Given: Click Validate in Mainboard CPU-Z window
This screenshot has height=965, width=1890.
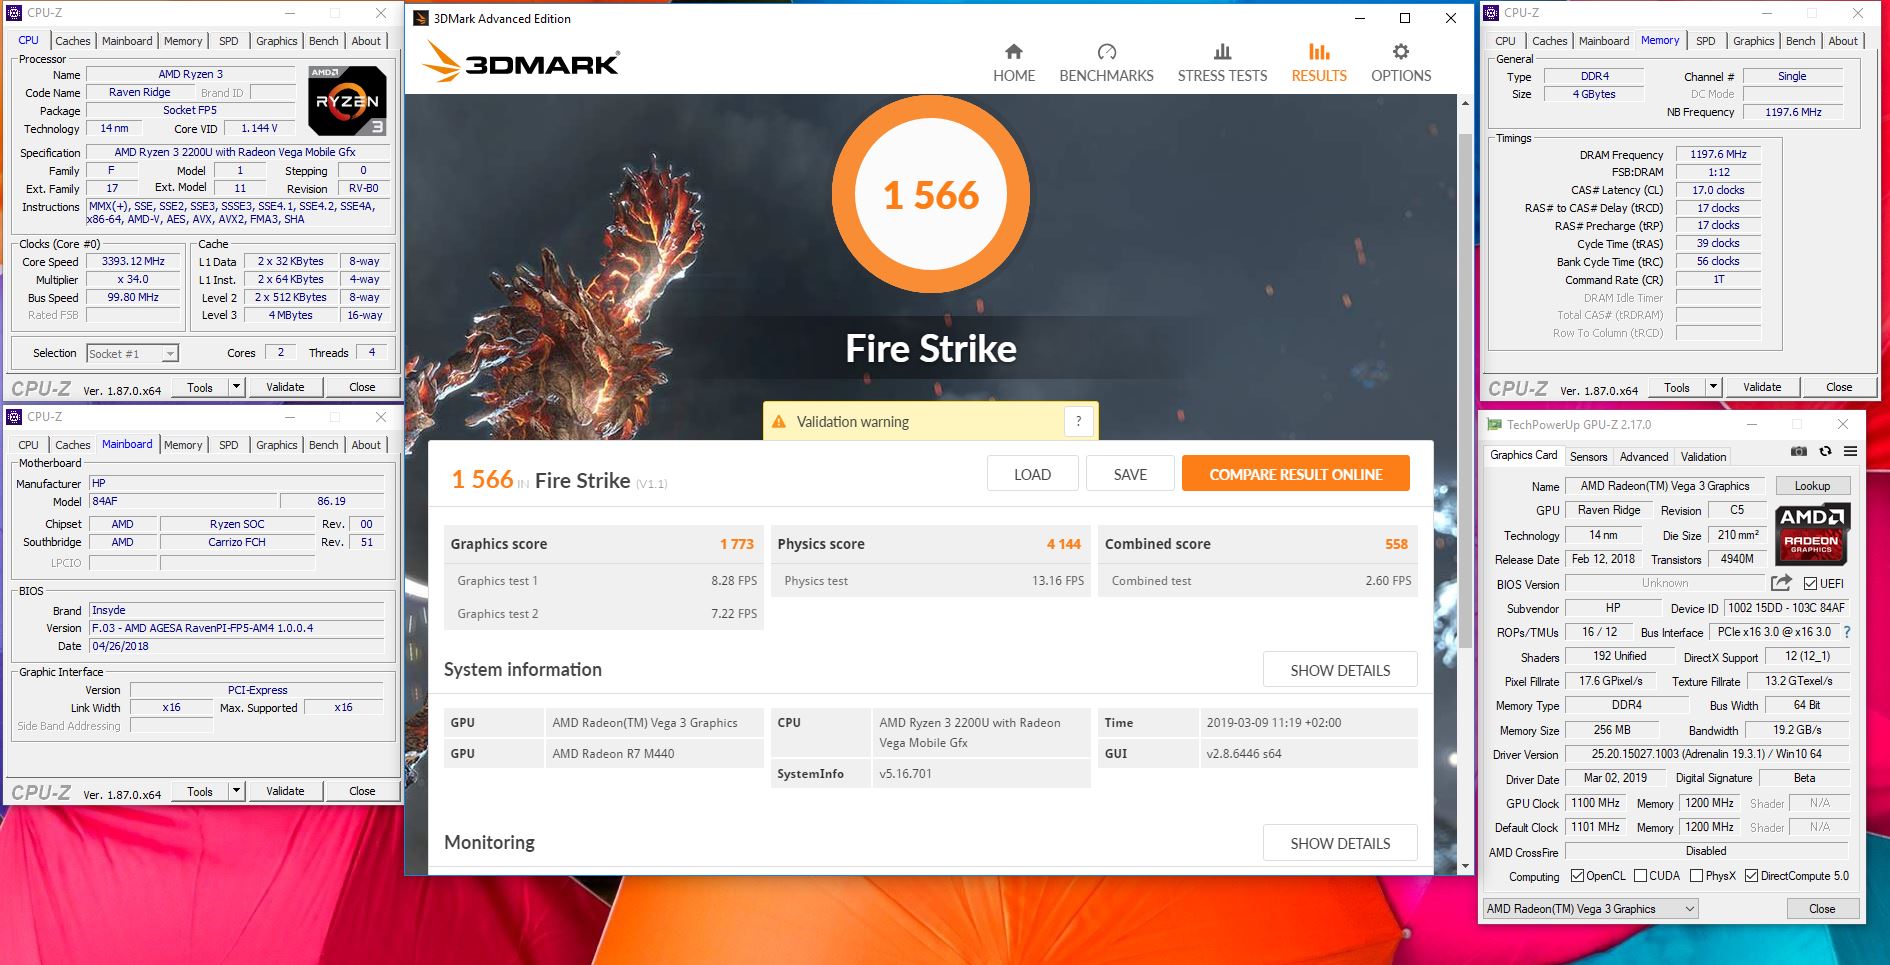Looking at the screenshot, I should click(x=285, y=791).
